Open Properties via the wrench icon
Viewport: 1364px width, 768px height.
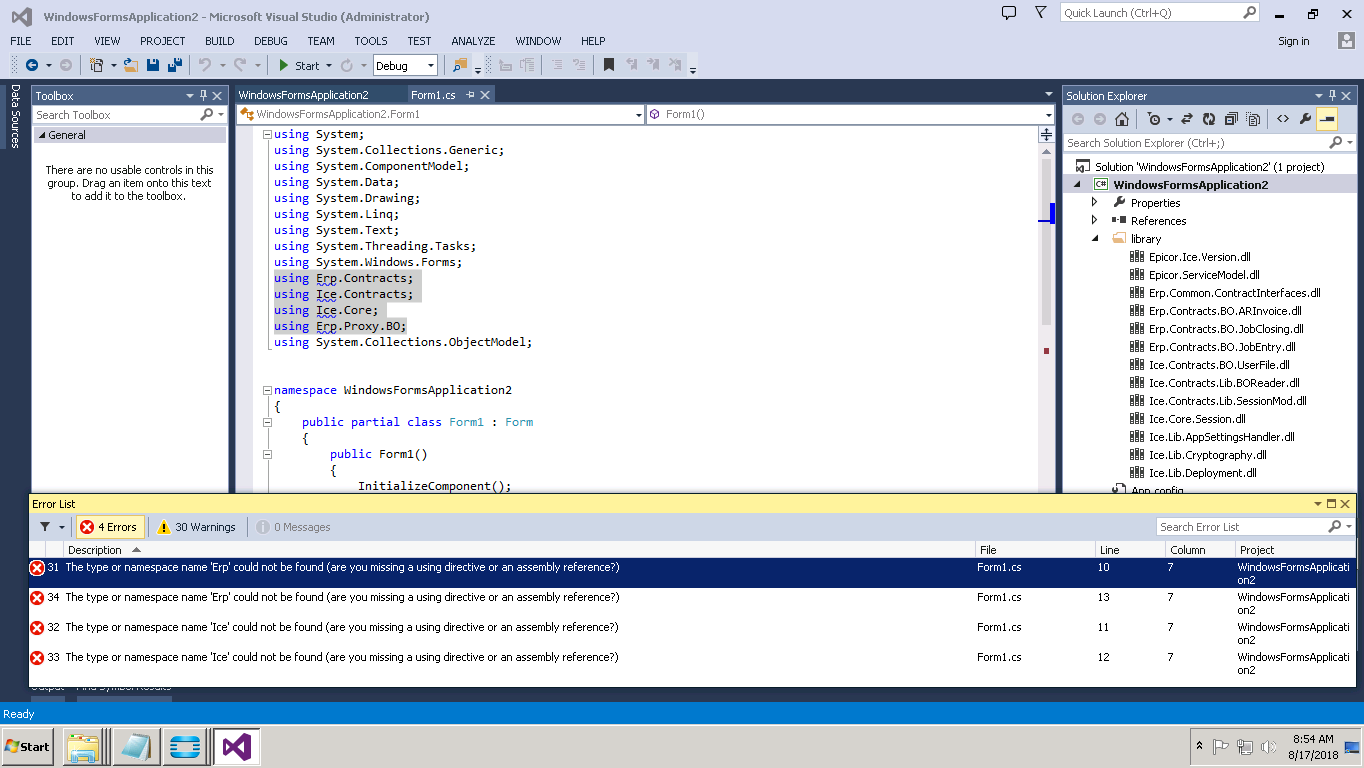point(1305,119)
